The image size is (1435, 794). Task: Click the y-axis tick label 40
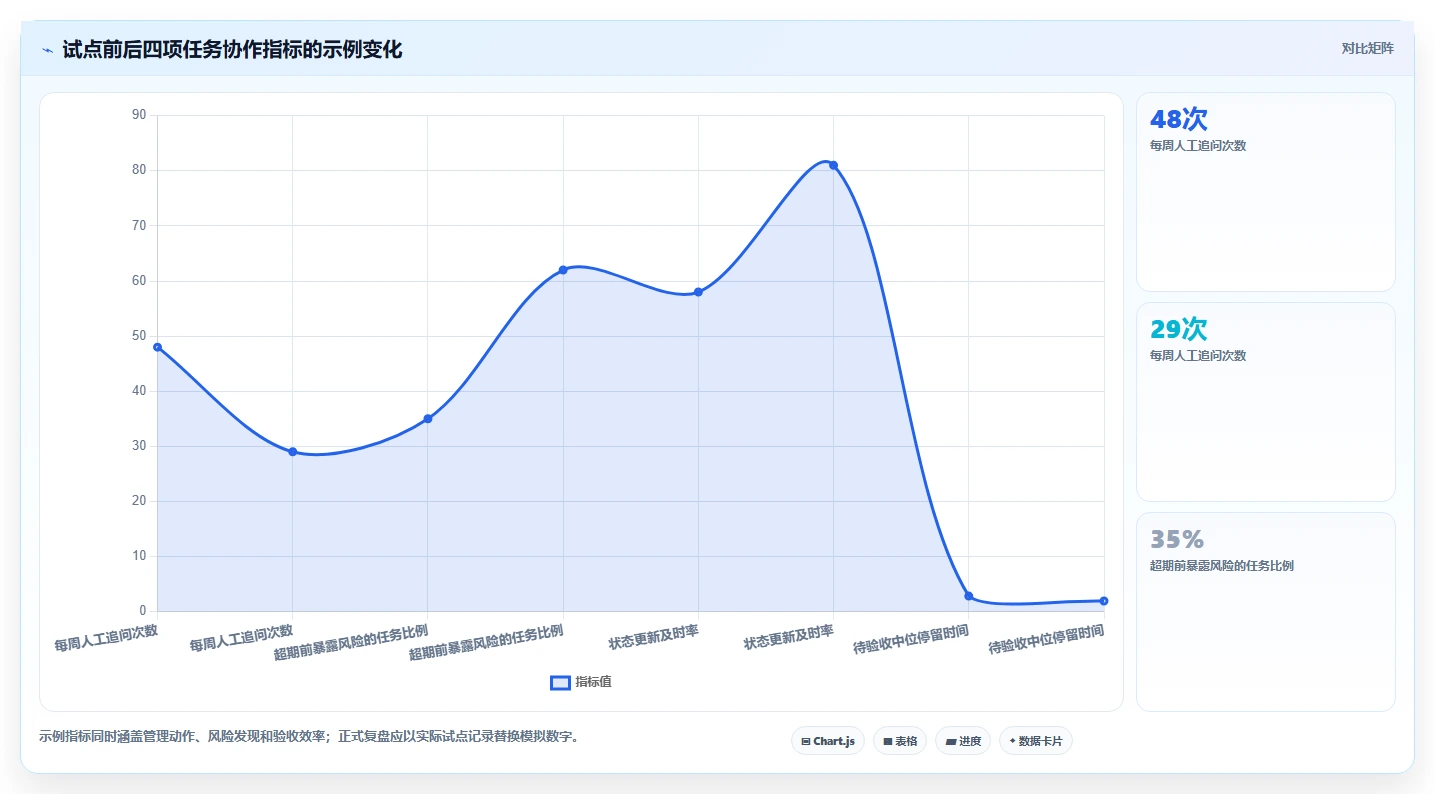pyautogui.click(x=139, y=391)
